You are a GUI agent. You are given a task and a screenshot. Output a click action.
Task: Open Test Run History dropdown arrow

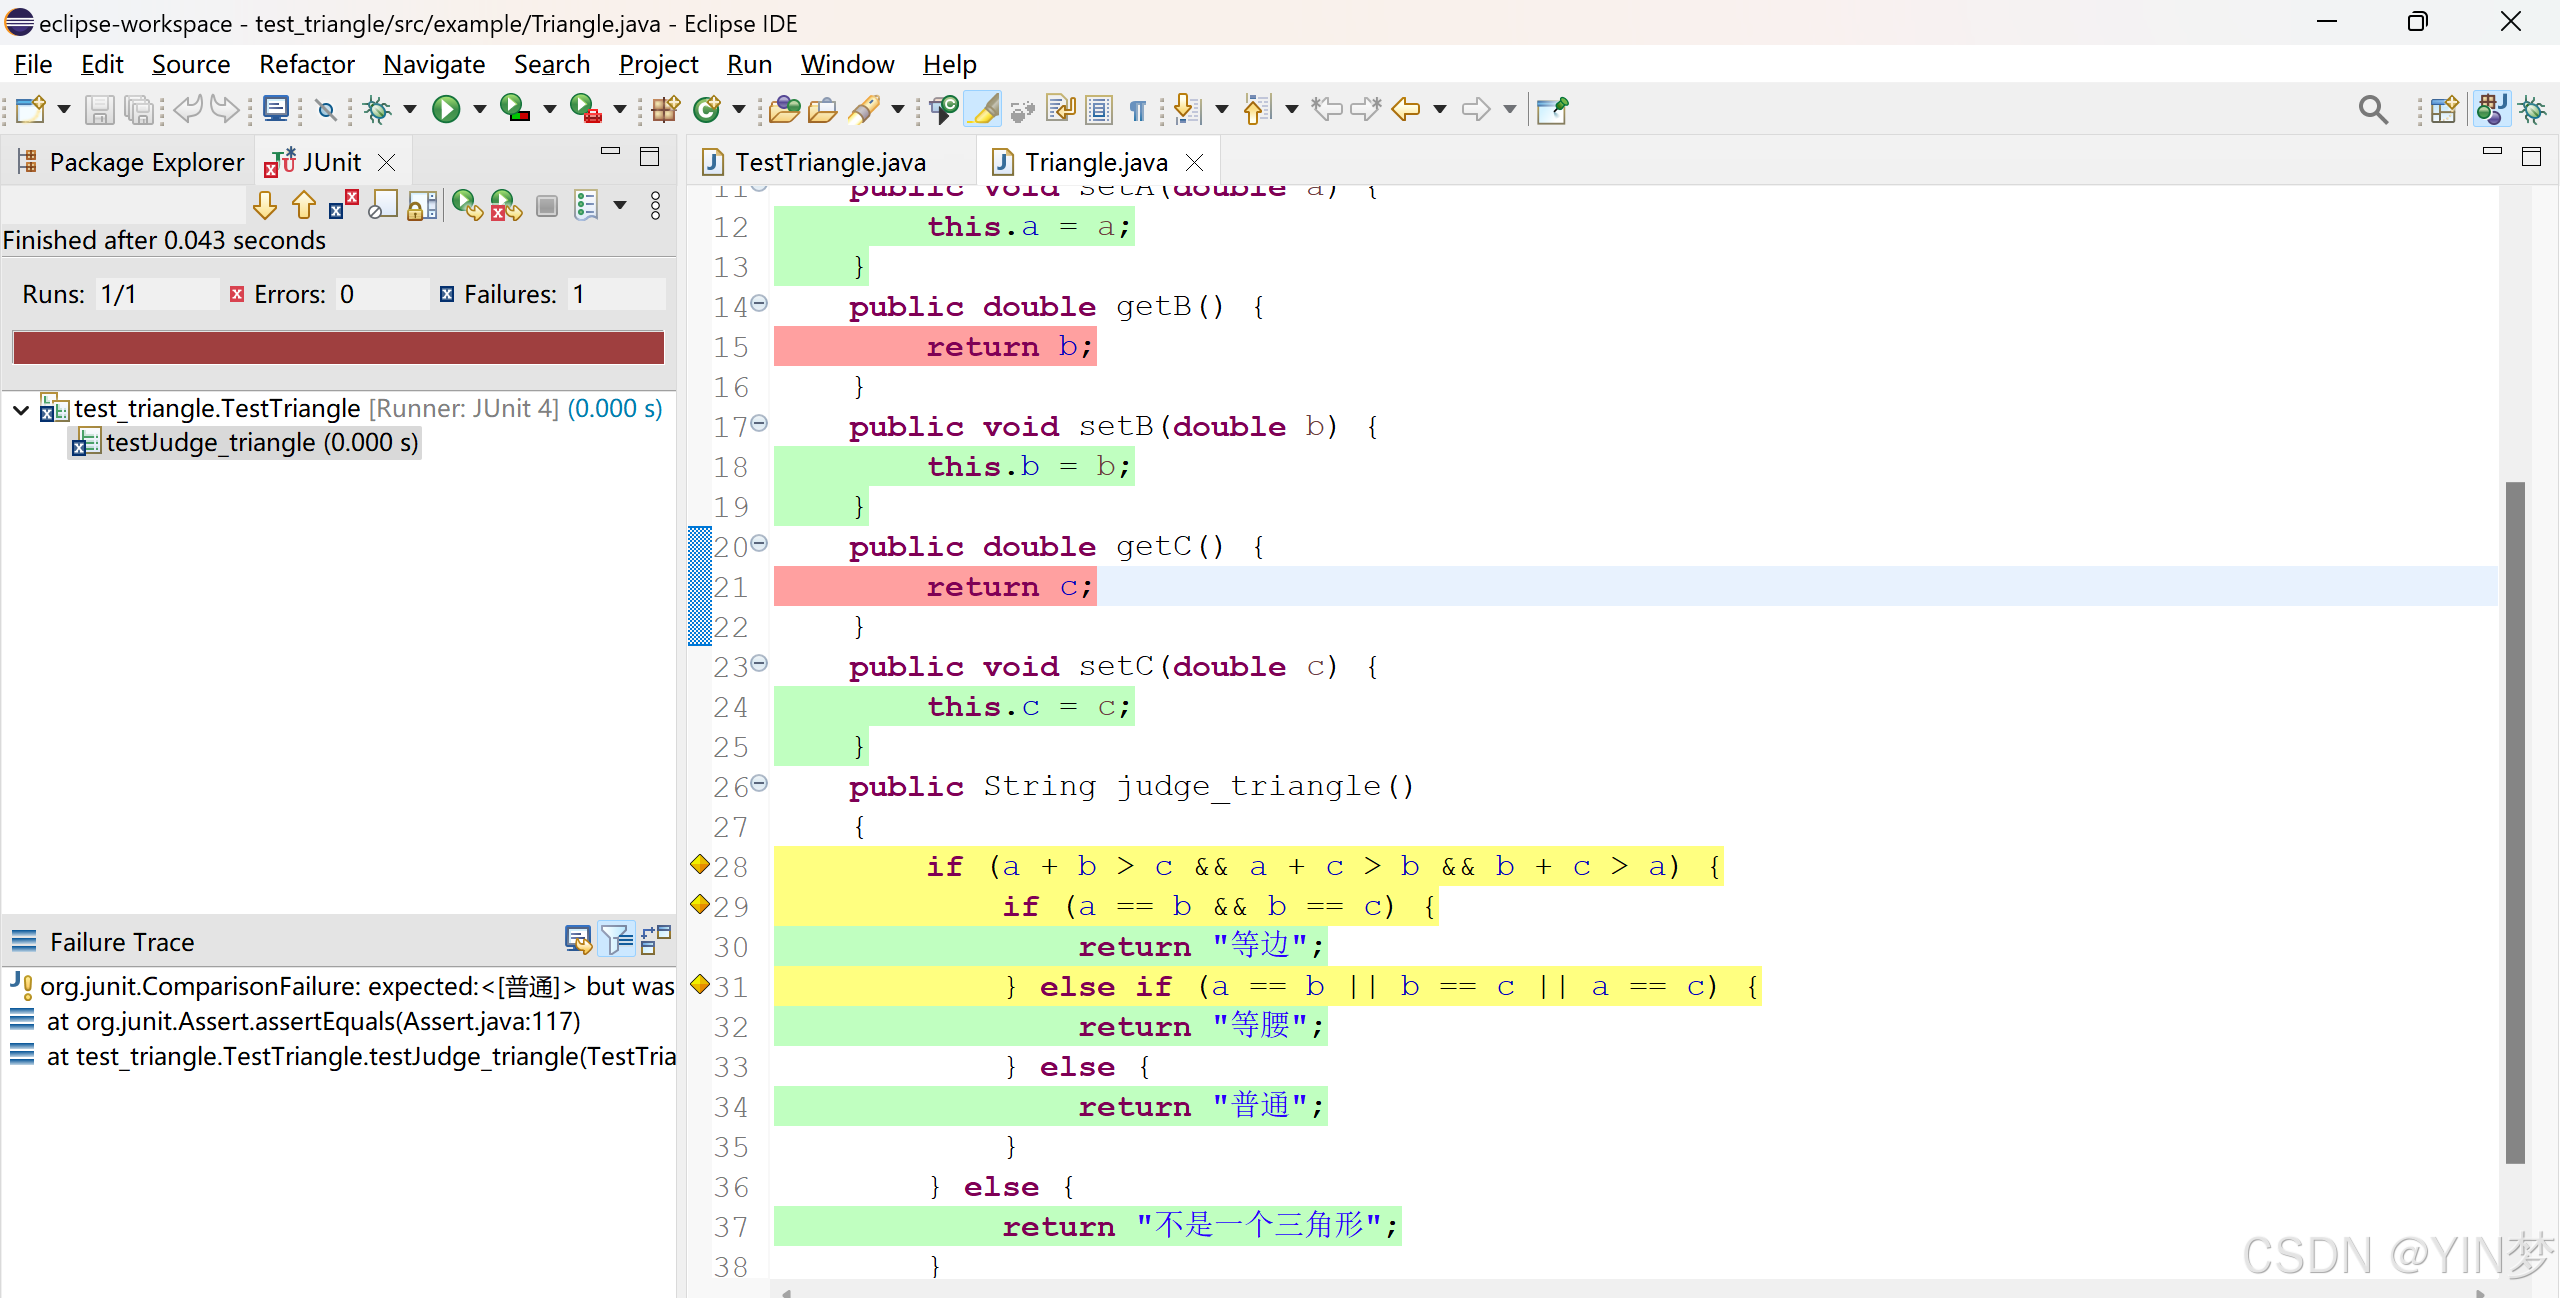[x=620, y=206]
